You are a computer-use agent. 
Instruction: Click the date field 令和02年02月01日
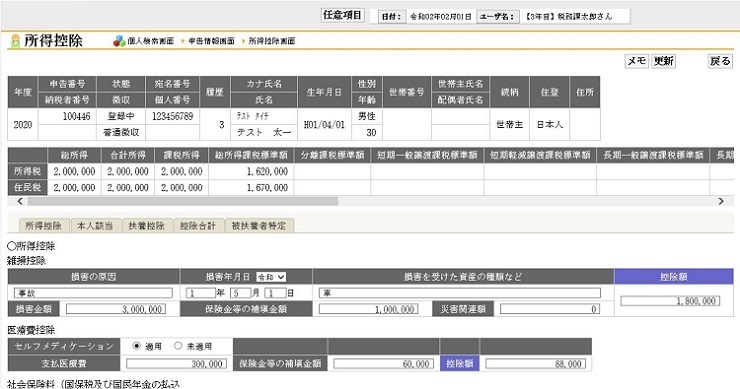tap(441, 17)
